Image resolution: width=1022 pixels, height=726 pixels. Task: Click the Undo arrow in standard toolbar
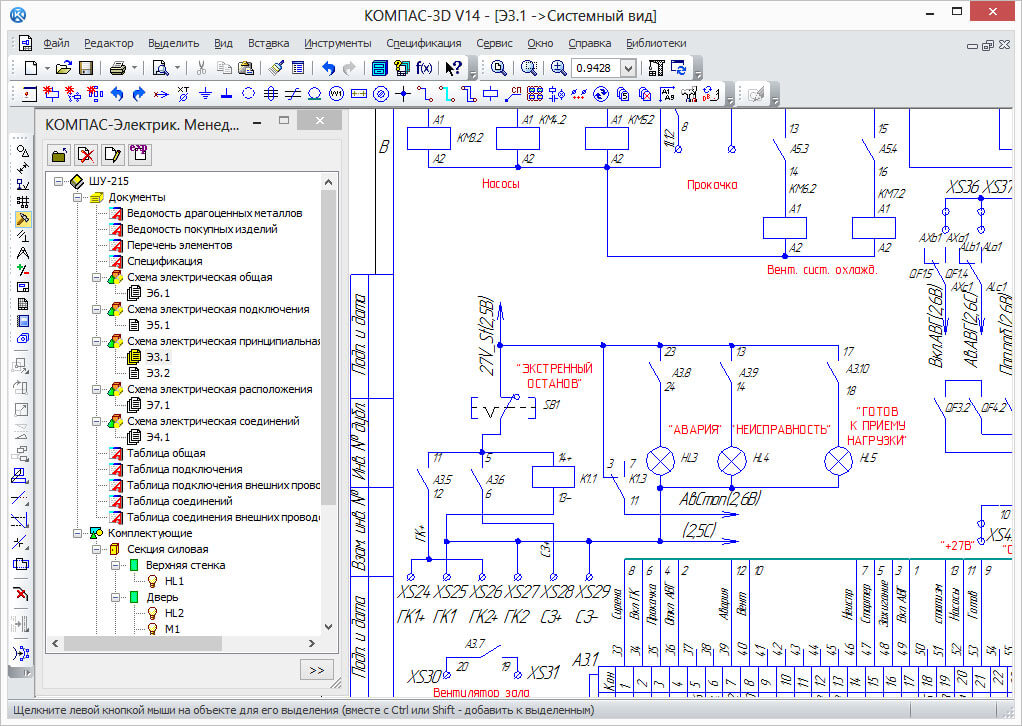click(x=328, y=68)
